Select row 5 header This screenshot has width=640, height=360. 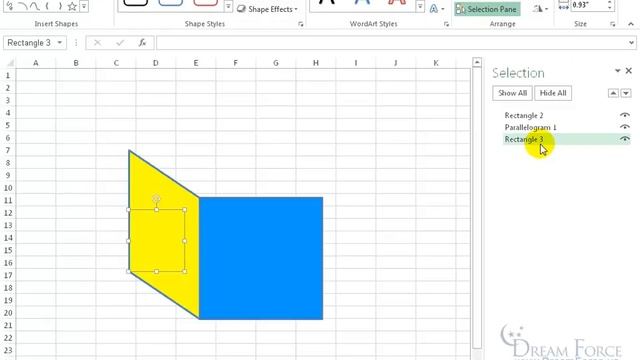(8, 125)
